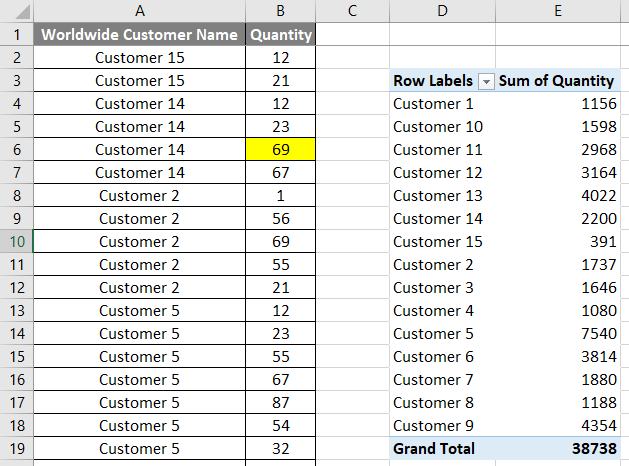Click the Grand Total label
629x466 pixels.
[442, 448]
